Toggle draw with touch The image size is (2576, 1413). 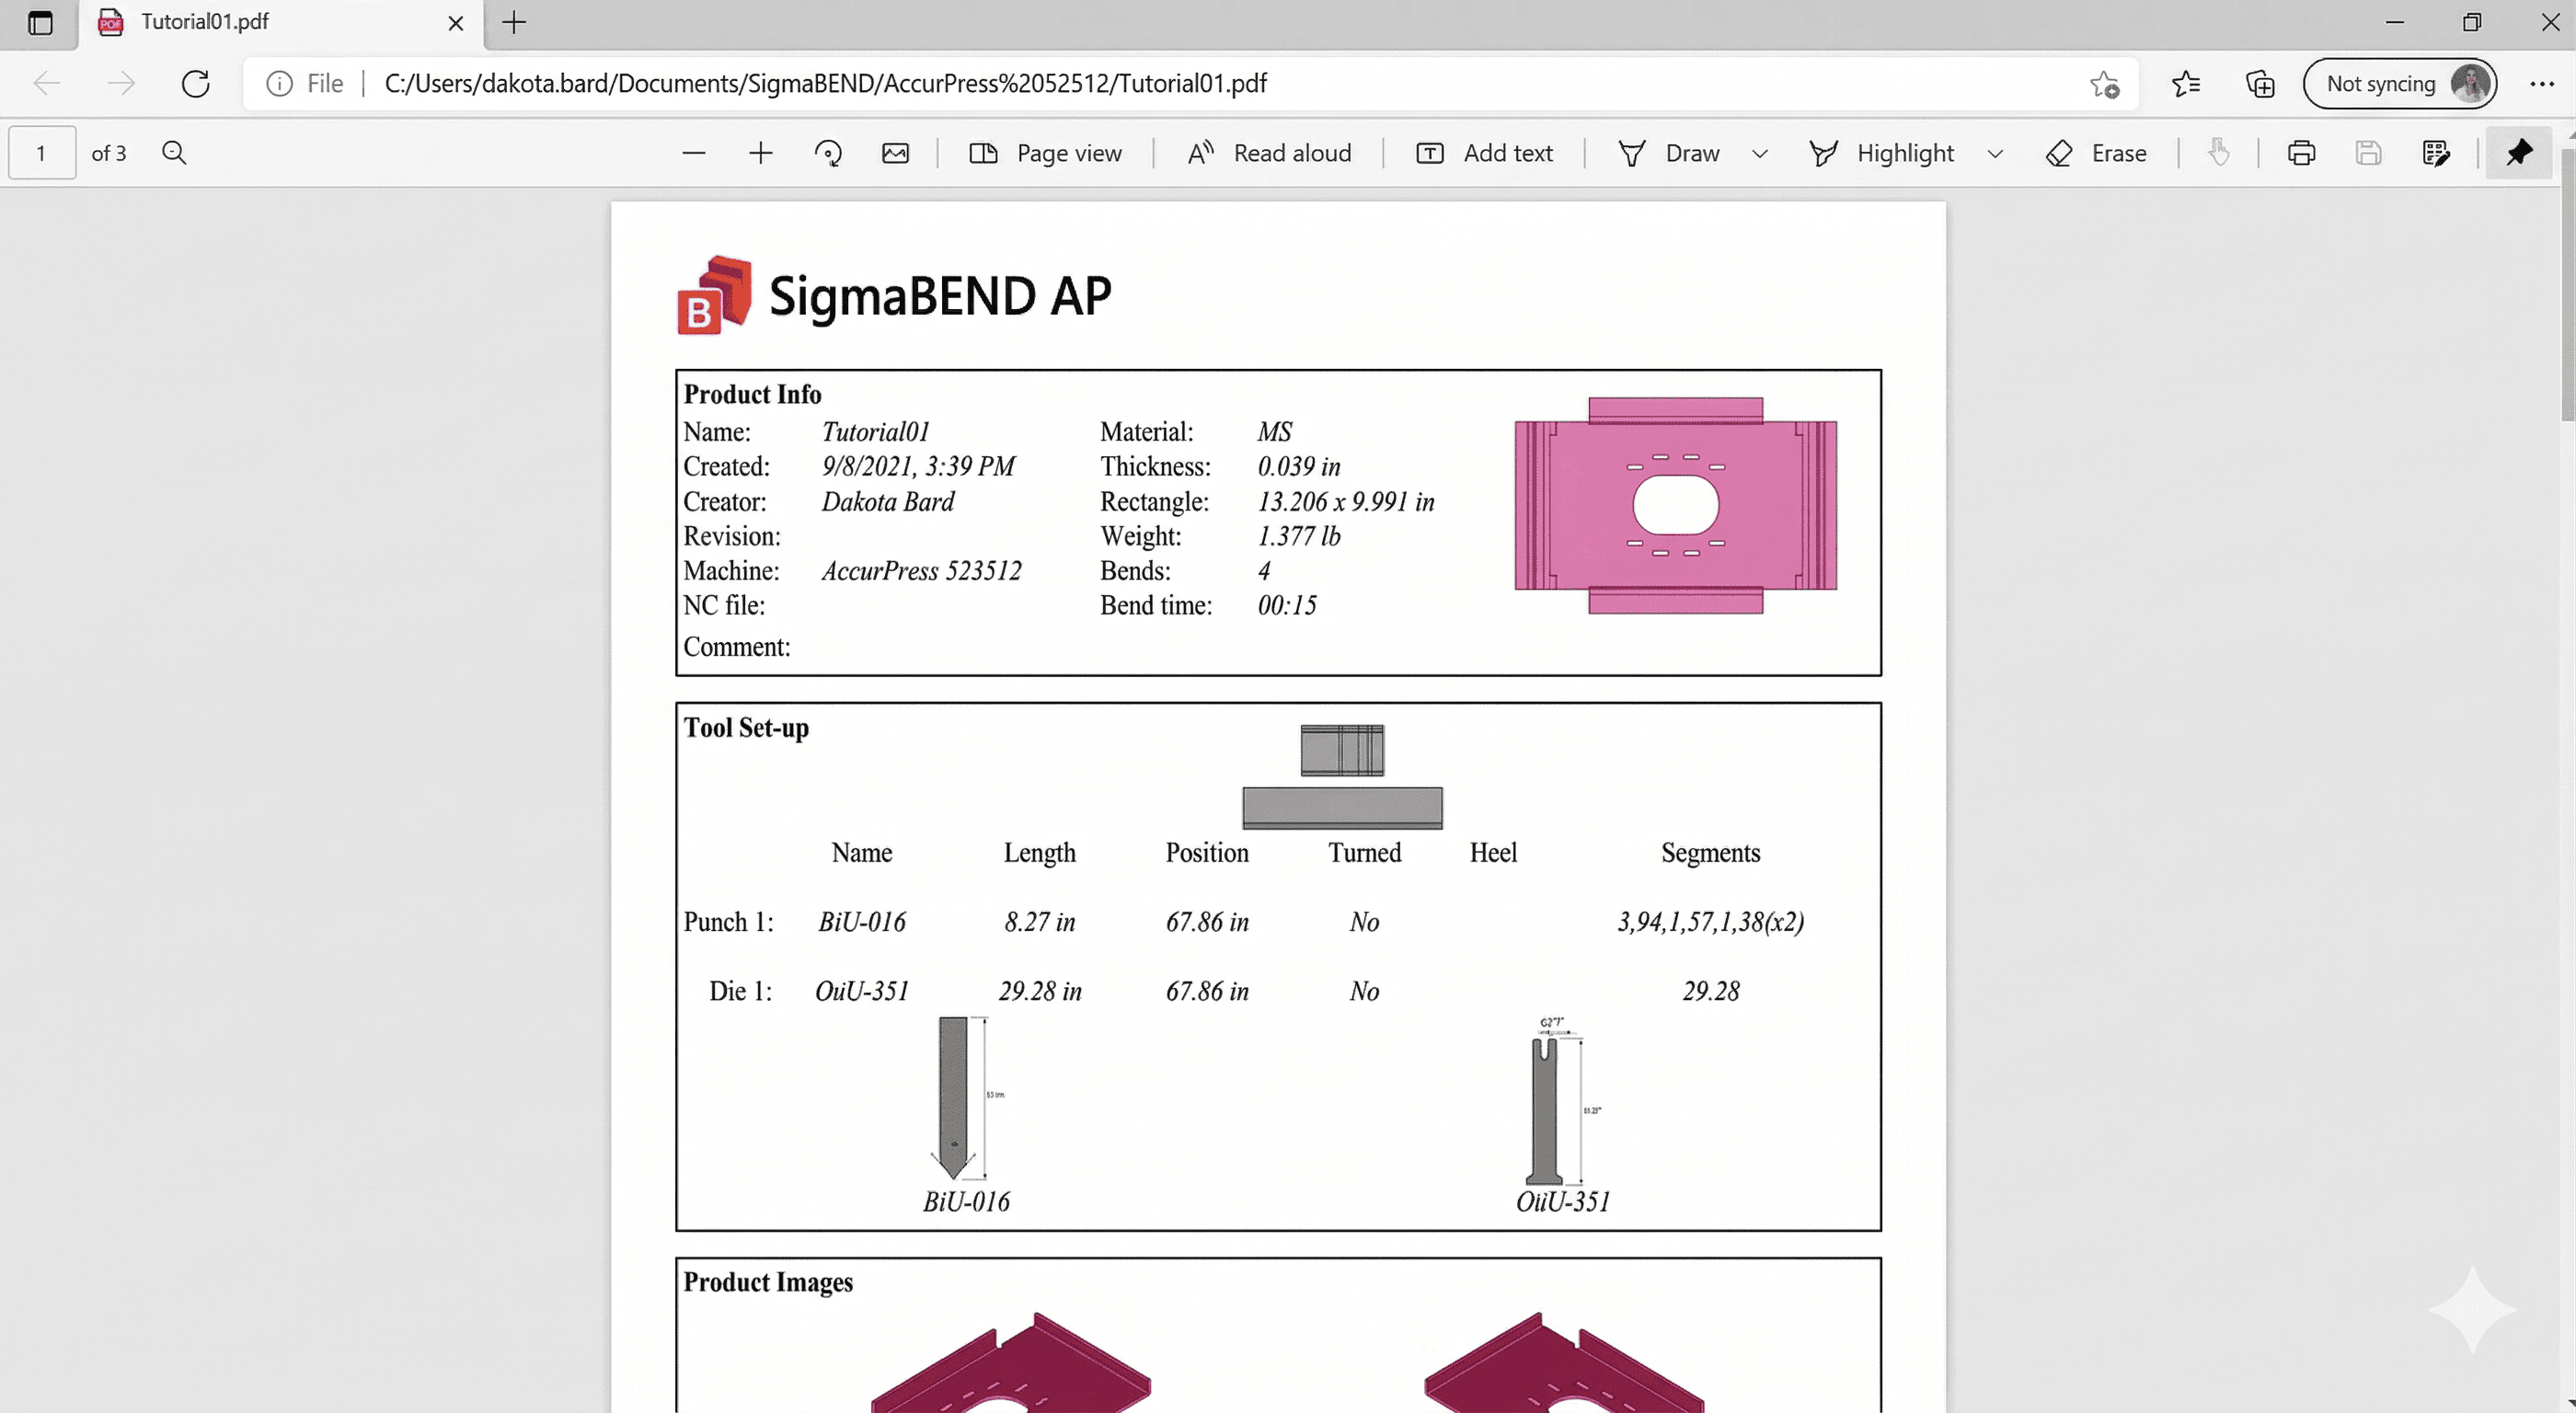[x=2218, y=153]
